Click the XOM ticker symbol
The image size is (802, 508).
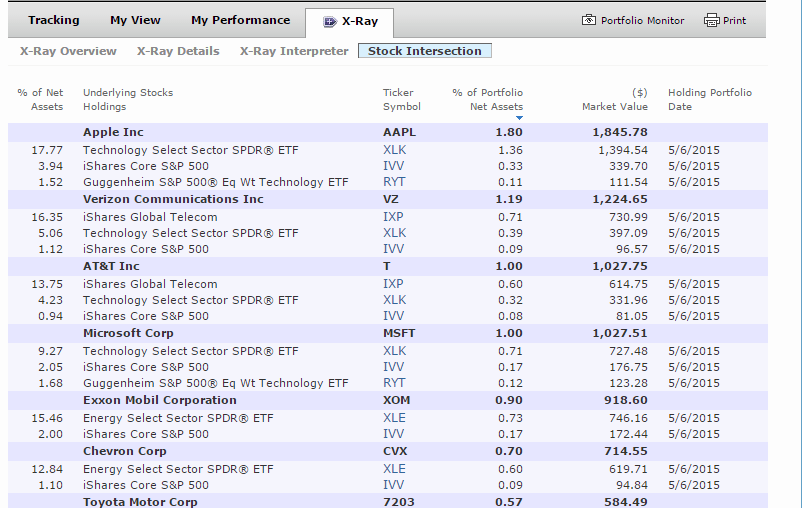coord(396,400)
